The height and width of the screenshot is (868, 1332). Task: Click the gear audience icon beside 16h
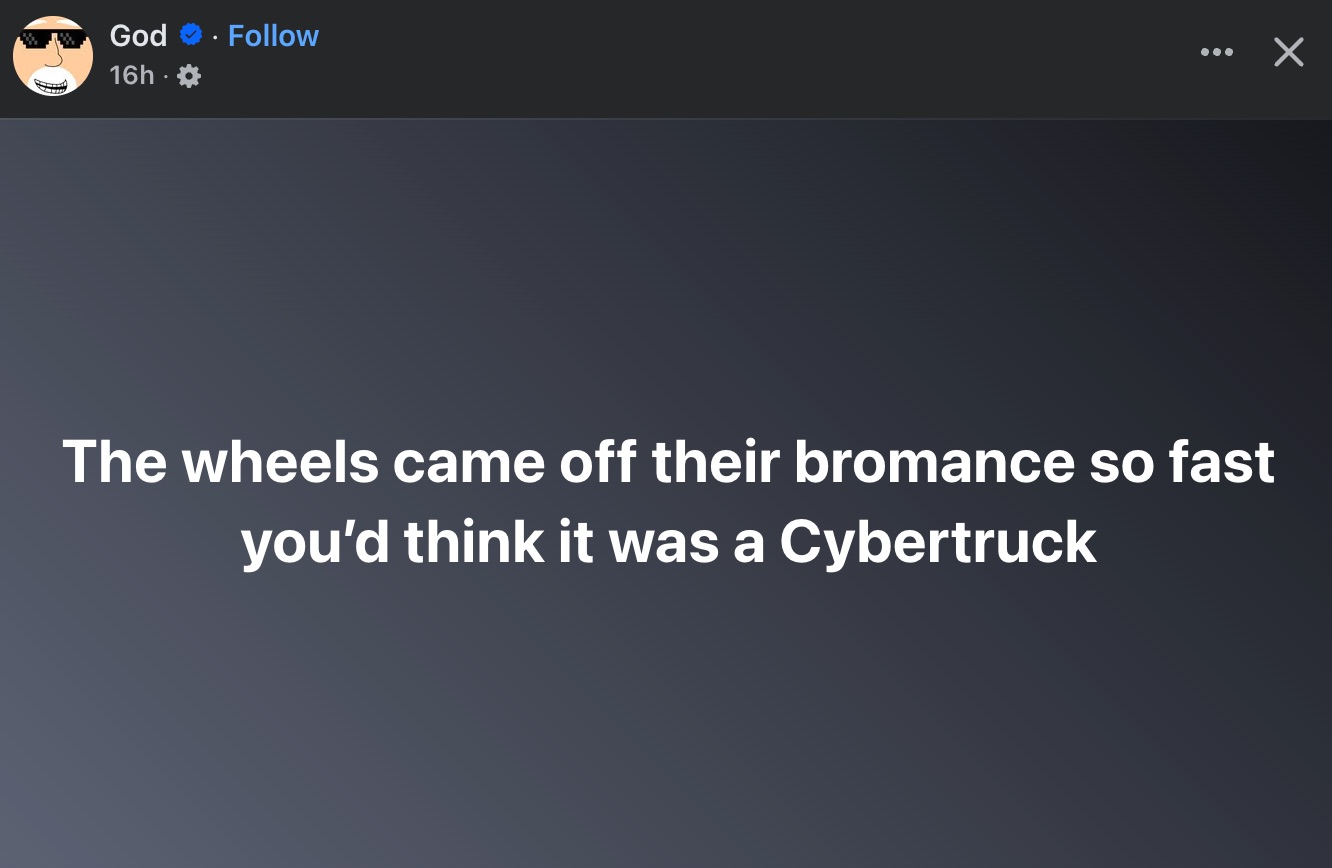click(x=188, y=76)
